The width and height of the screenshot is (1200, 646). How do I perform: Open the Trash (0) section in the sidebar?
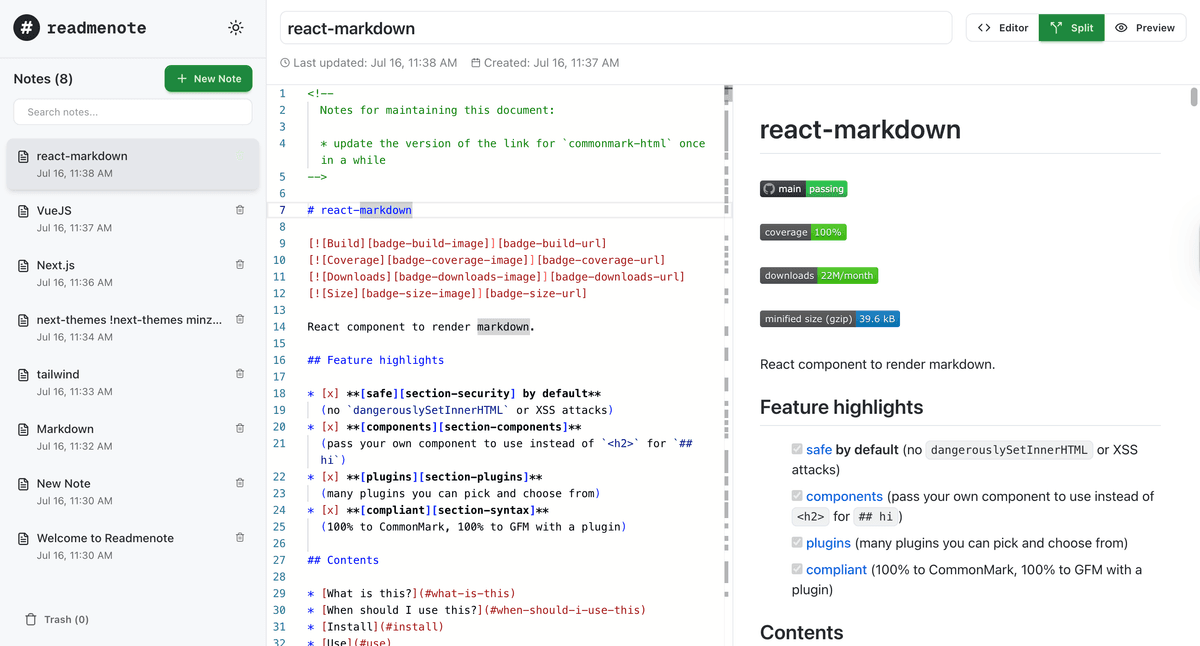[57, 619]
